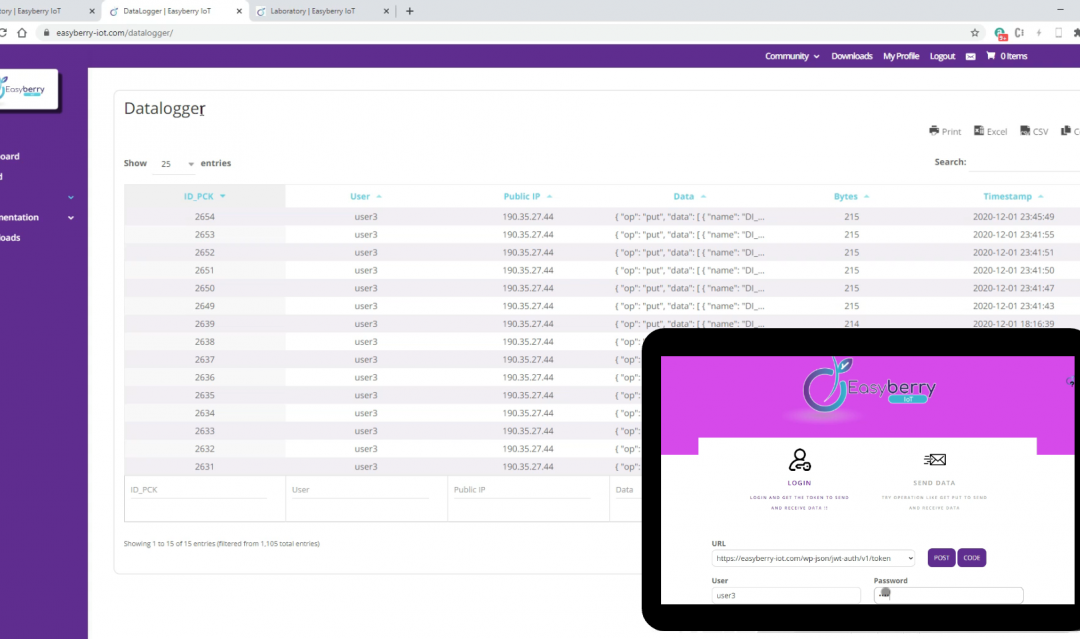Sort table by Timestamp column
This screenshot has height=639, width=1080.
pyautogui.click(x=1013, y=196)
